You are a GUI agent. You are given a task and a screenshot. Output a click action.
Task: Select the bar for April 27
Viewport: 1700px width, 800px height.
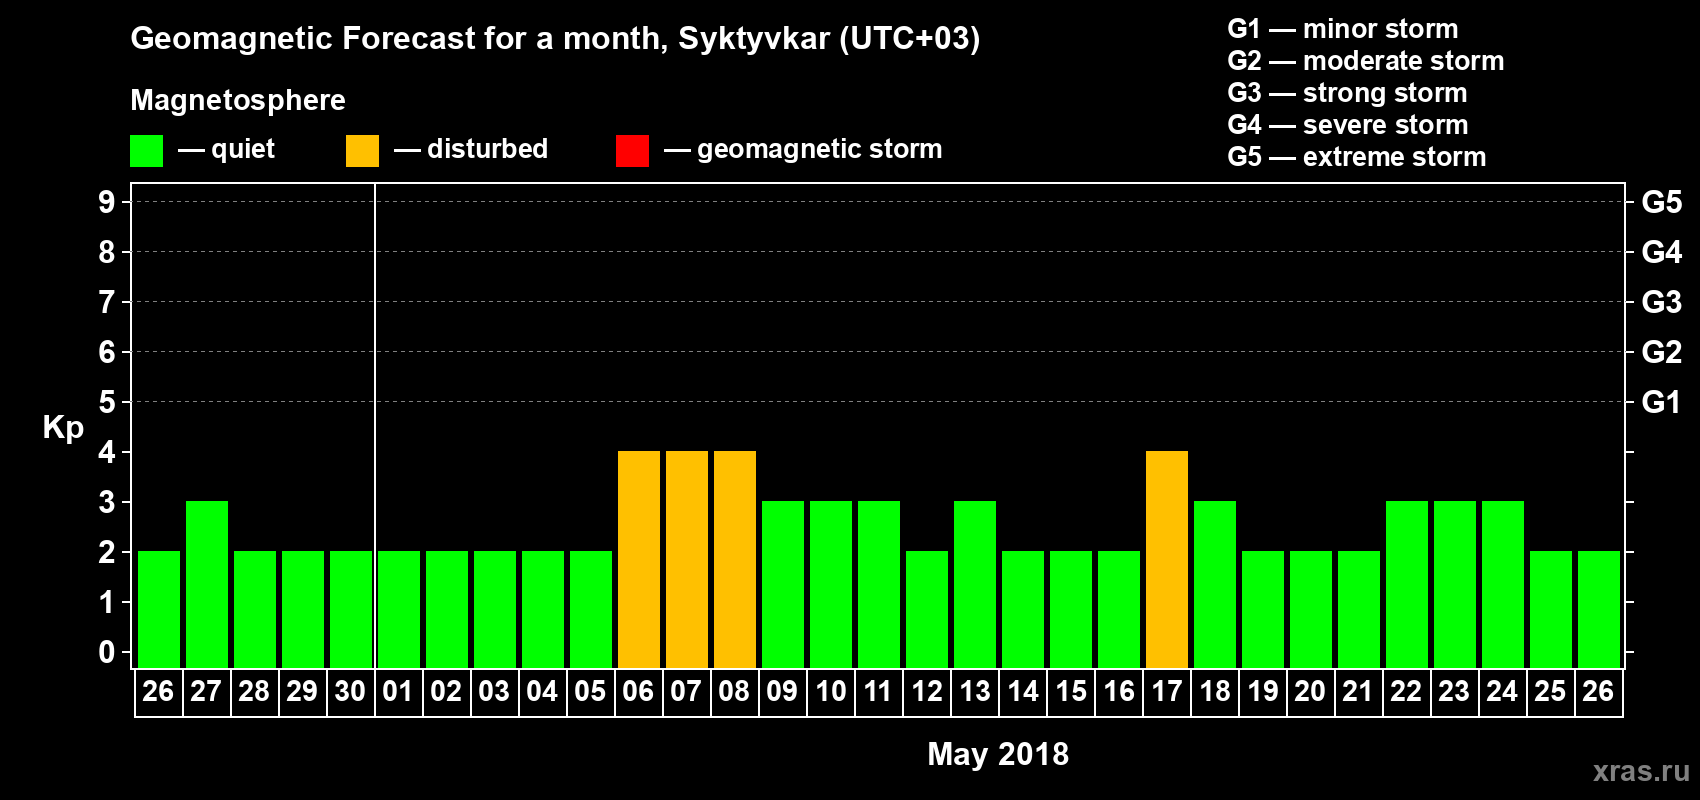click(207, 585)
